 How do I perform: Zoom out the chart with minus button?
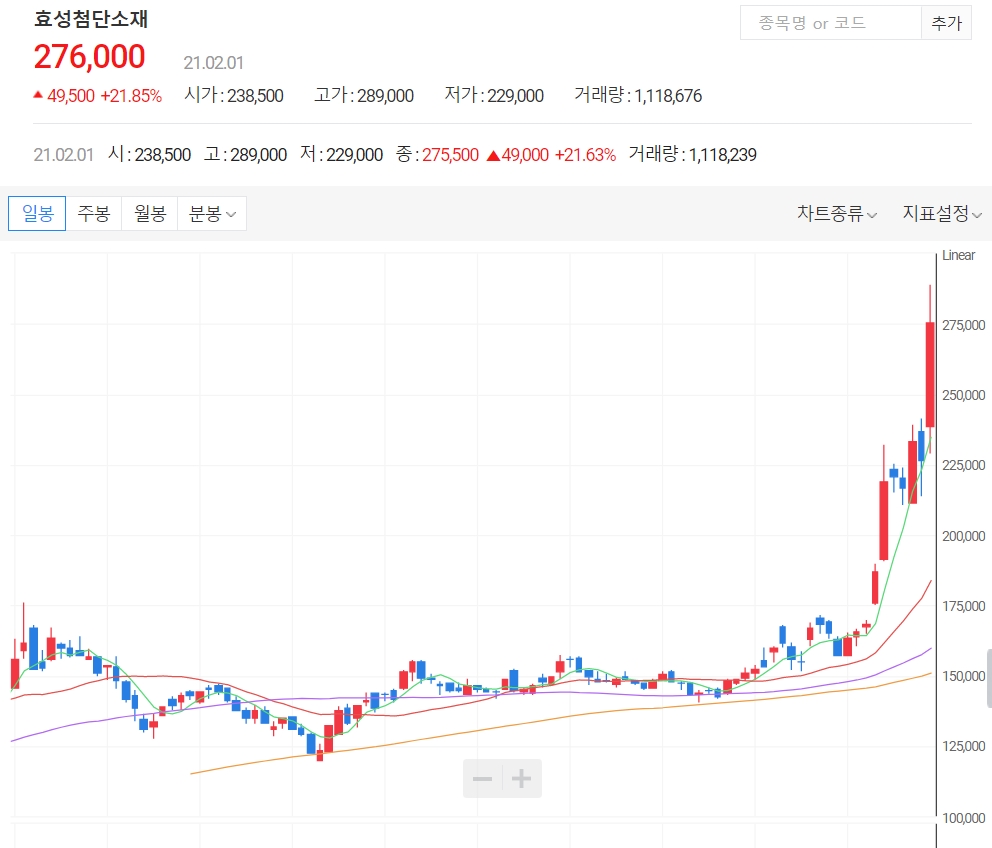pos(483,778)
